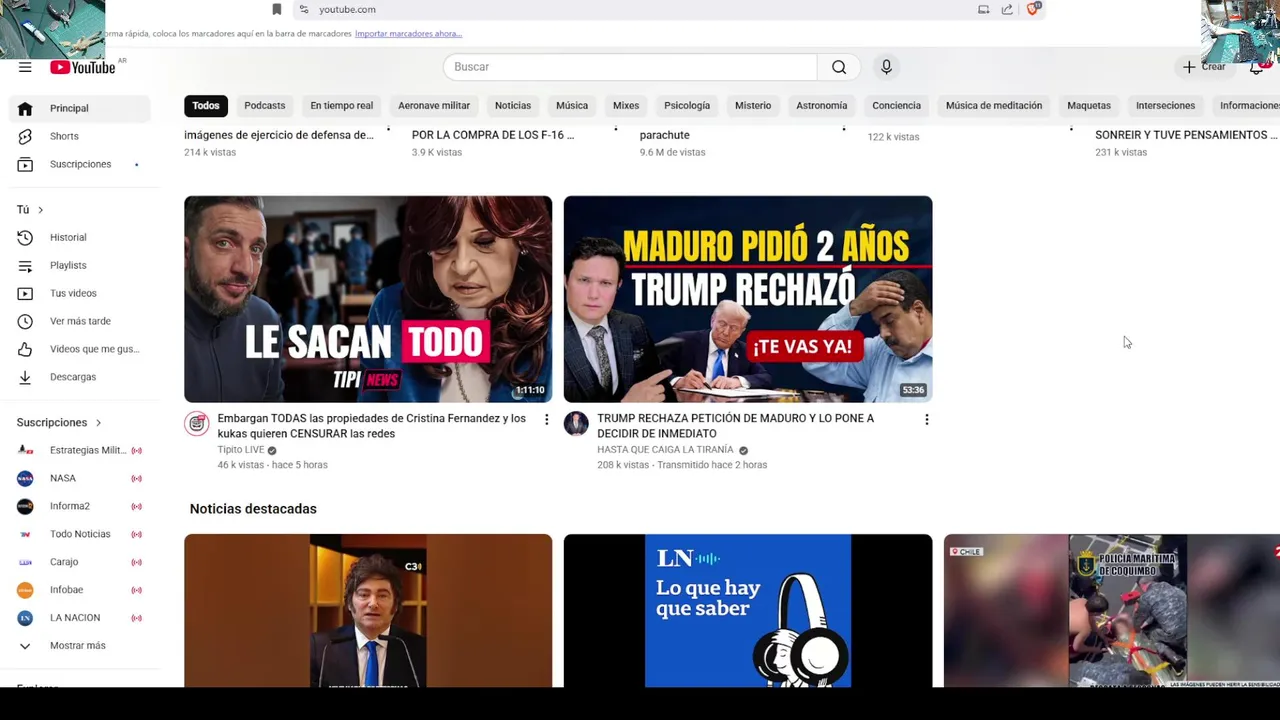Select Música de meditación chip
Screen dimensions: 1280x720
click(994, 105)
